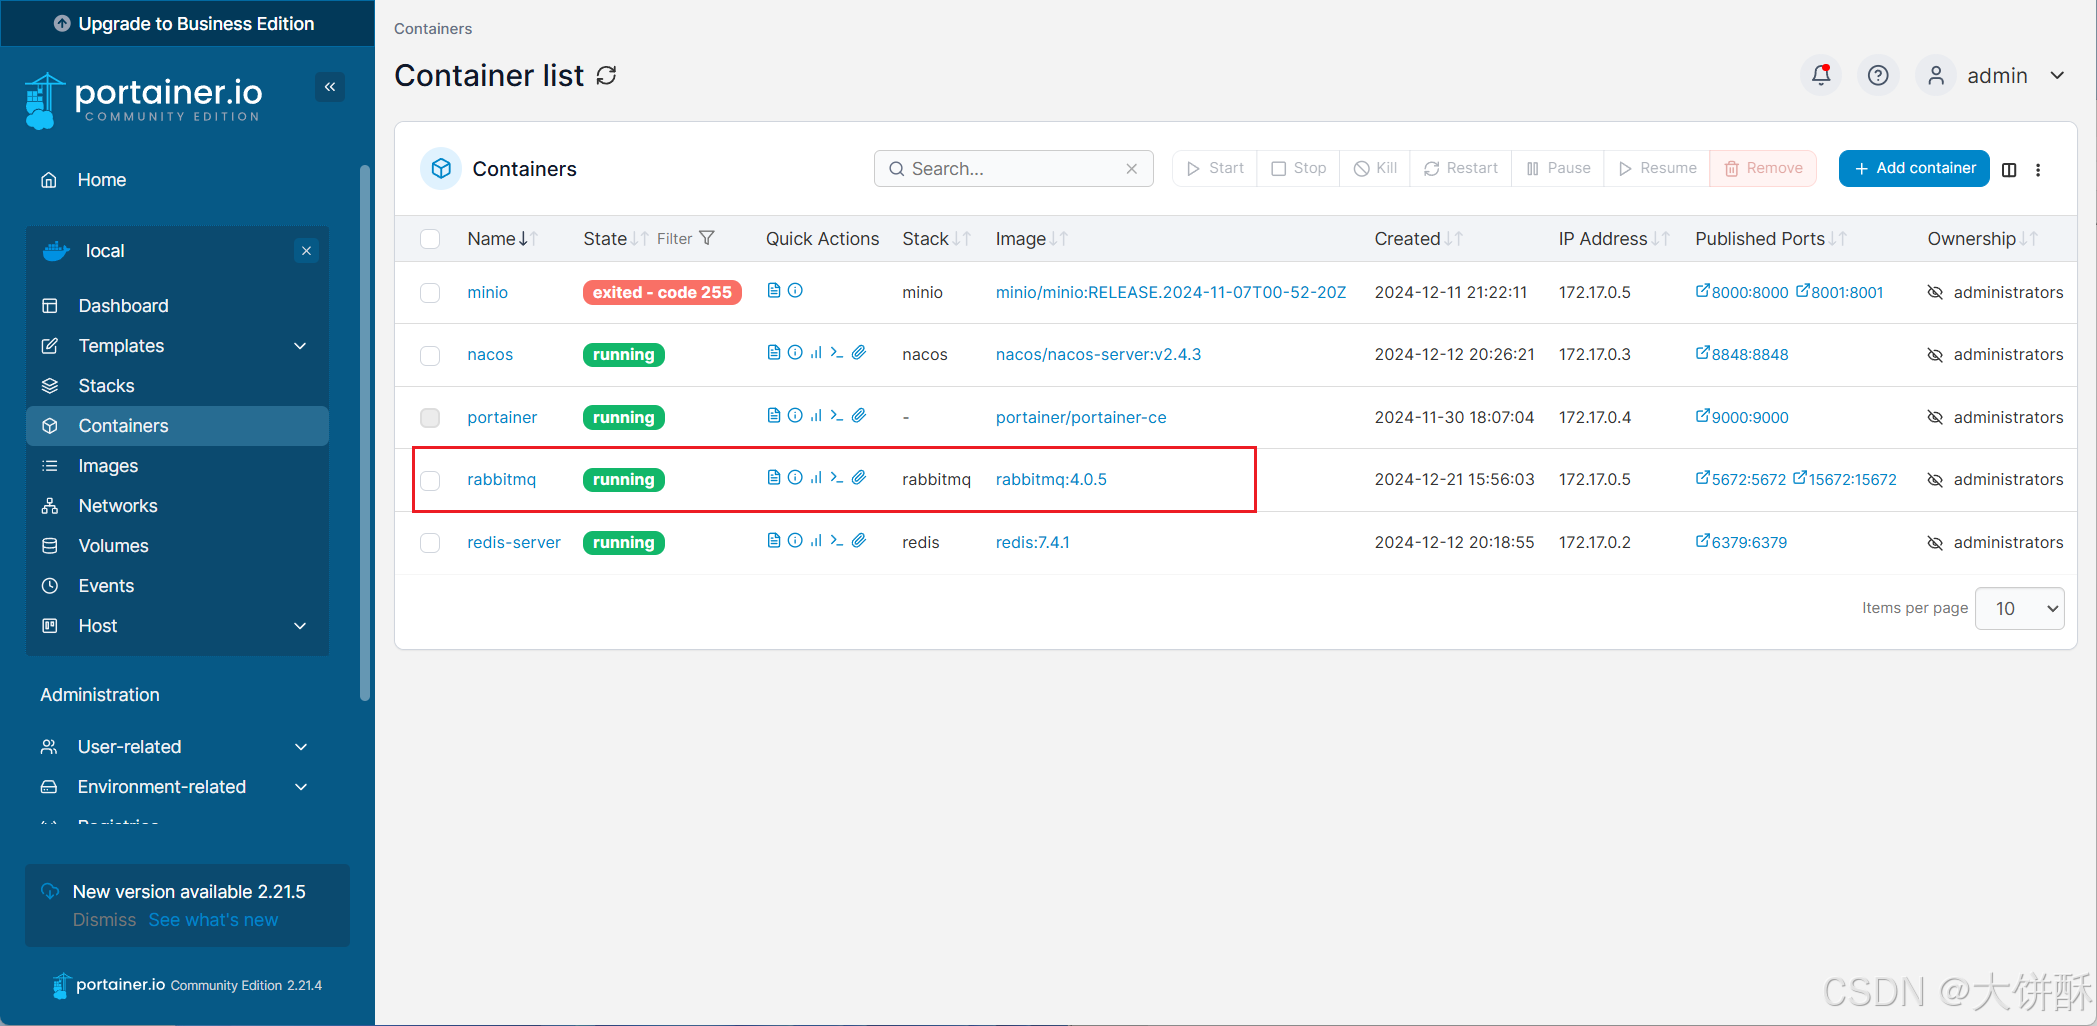Viewport: 2097px width, 1026px height.
Task: Open logs for the nacos container
Action: point(773,353)
